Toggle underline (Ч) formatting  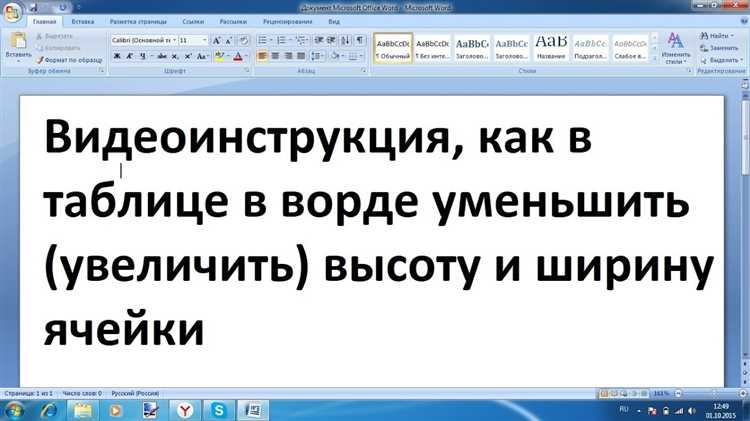pyautogui.click(x=142, y=56)
